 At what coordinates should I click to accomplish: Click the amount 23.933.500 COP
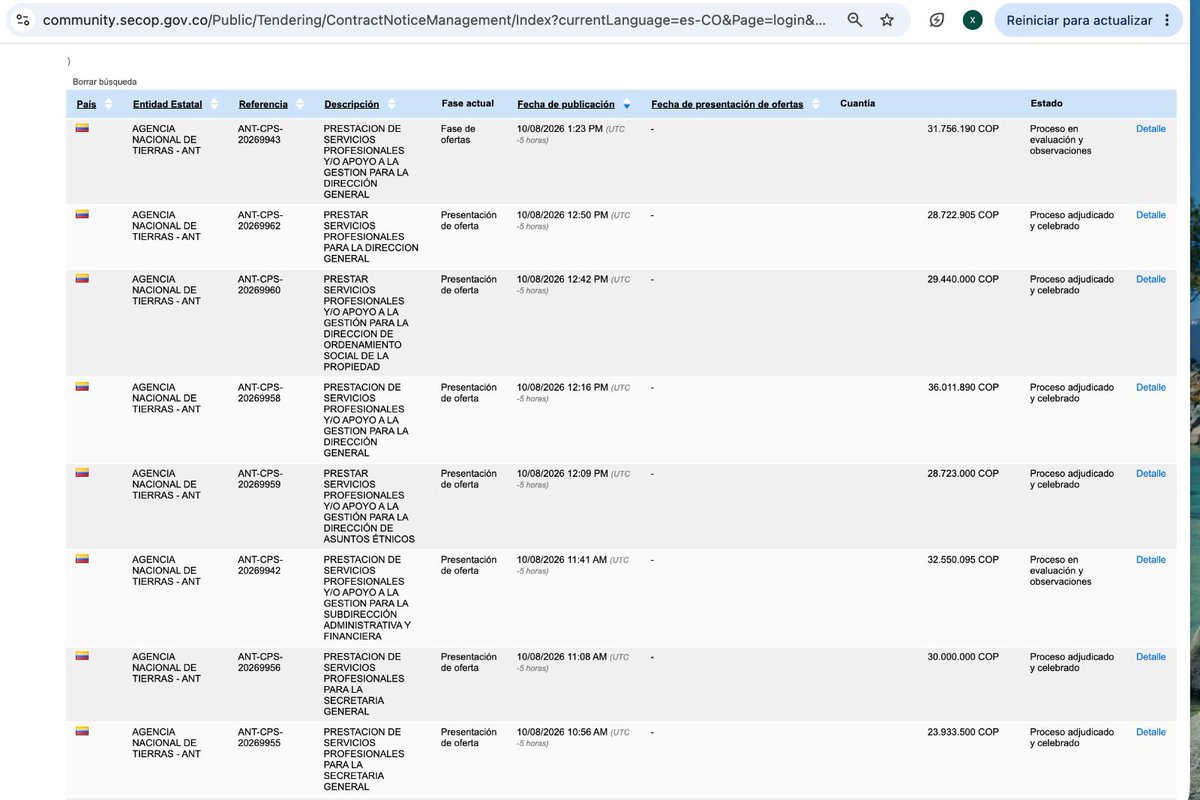[x=963, y=732]
